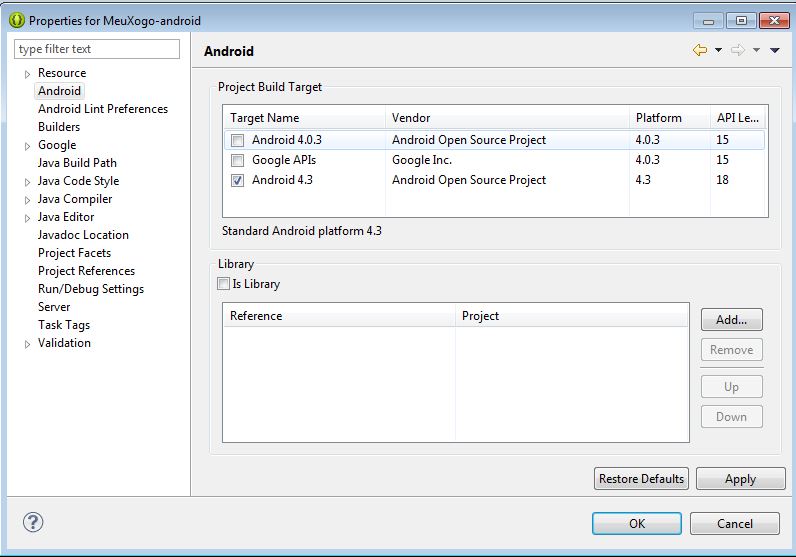Open the view menu triangle in header

click(775, 50)
